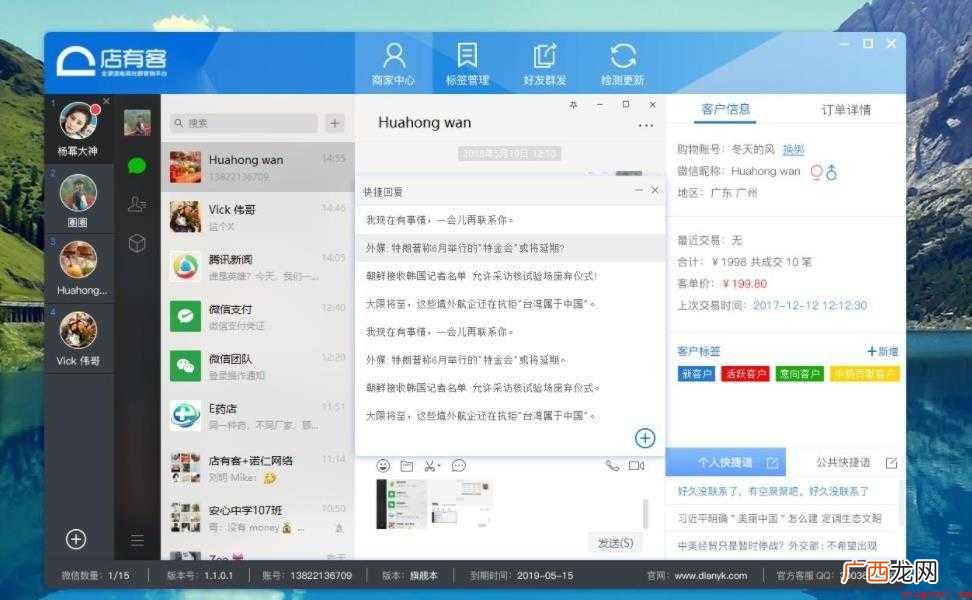
Task: Switch to 订单详情 tab
Action: tap(846, 110)
